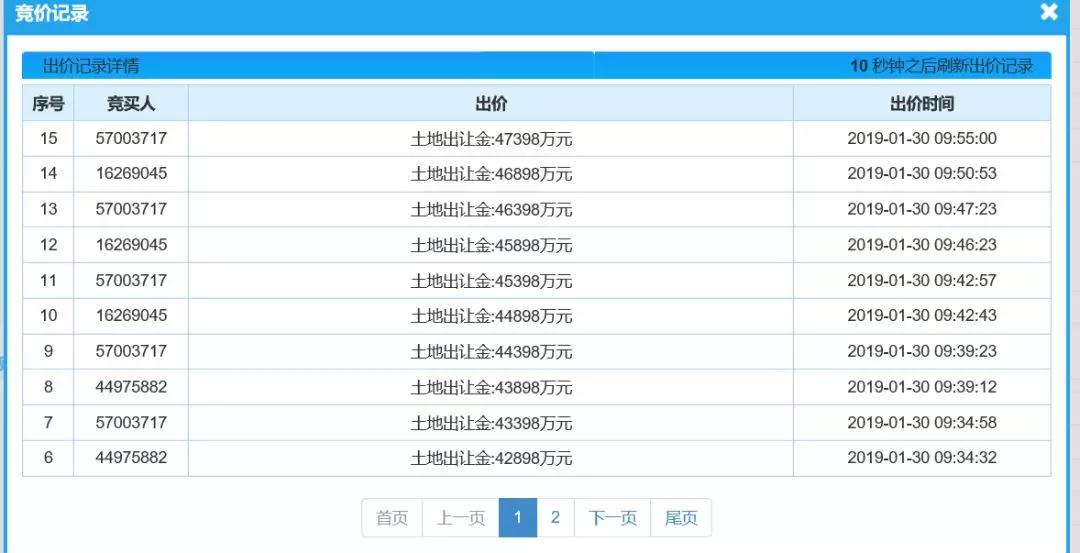Screen dimensions: 1080x553
Task: Click timestamp 2019-01-30 09:34:58
Action: point(921,422)
